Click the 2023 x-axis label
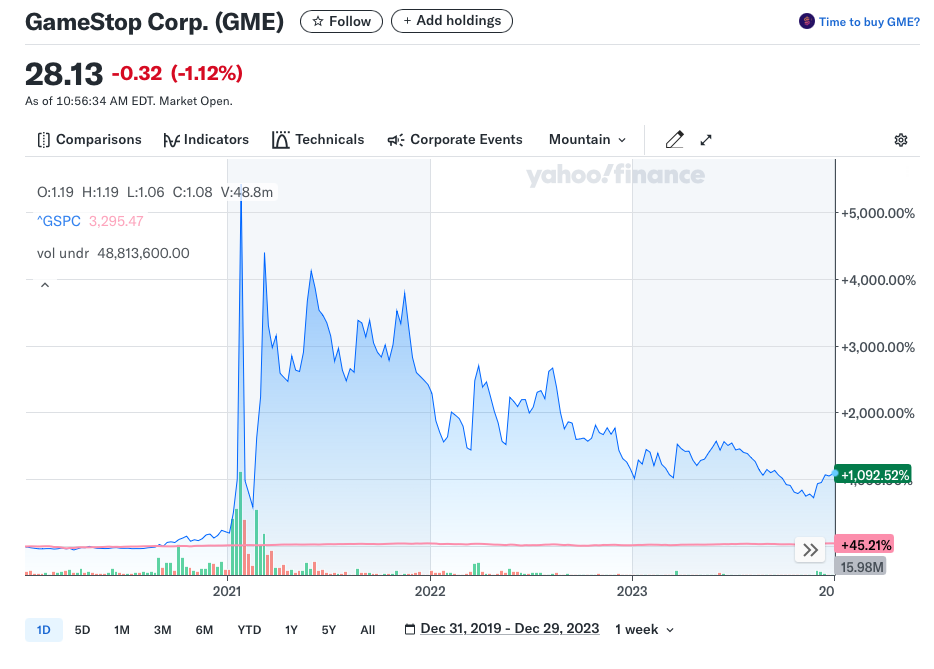 tap(632, 591)
